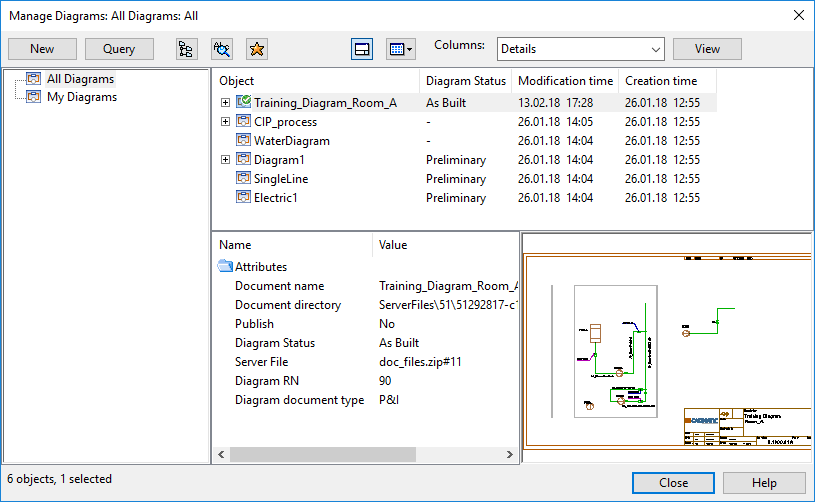The height and width of the screenshot is (502, 815).
Task: Sort by the Diagram Status column header
Action: pyautogui.click(x=465, y=81)
